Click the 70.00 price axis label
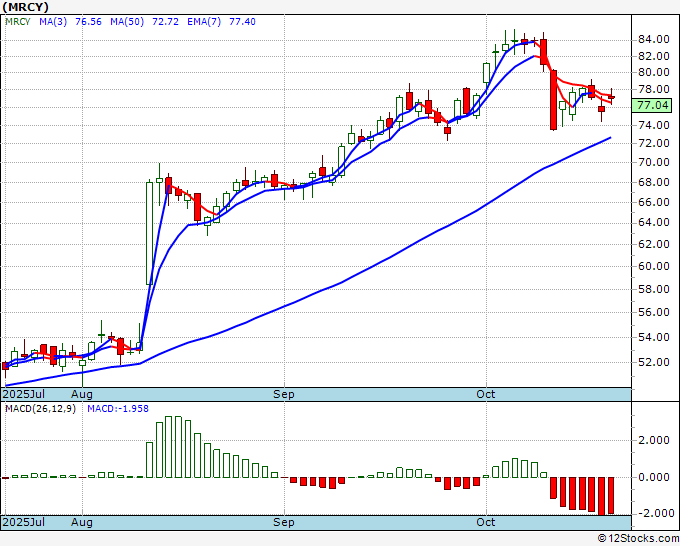Screen dimensions: 680x546 [x=654, y=163]
